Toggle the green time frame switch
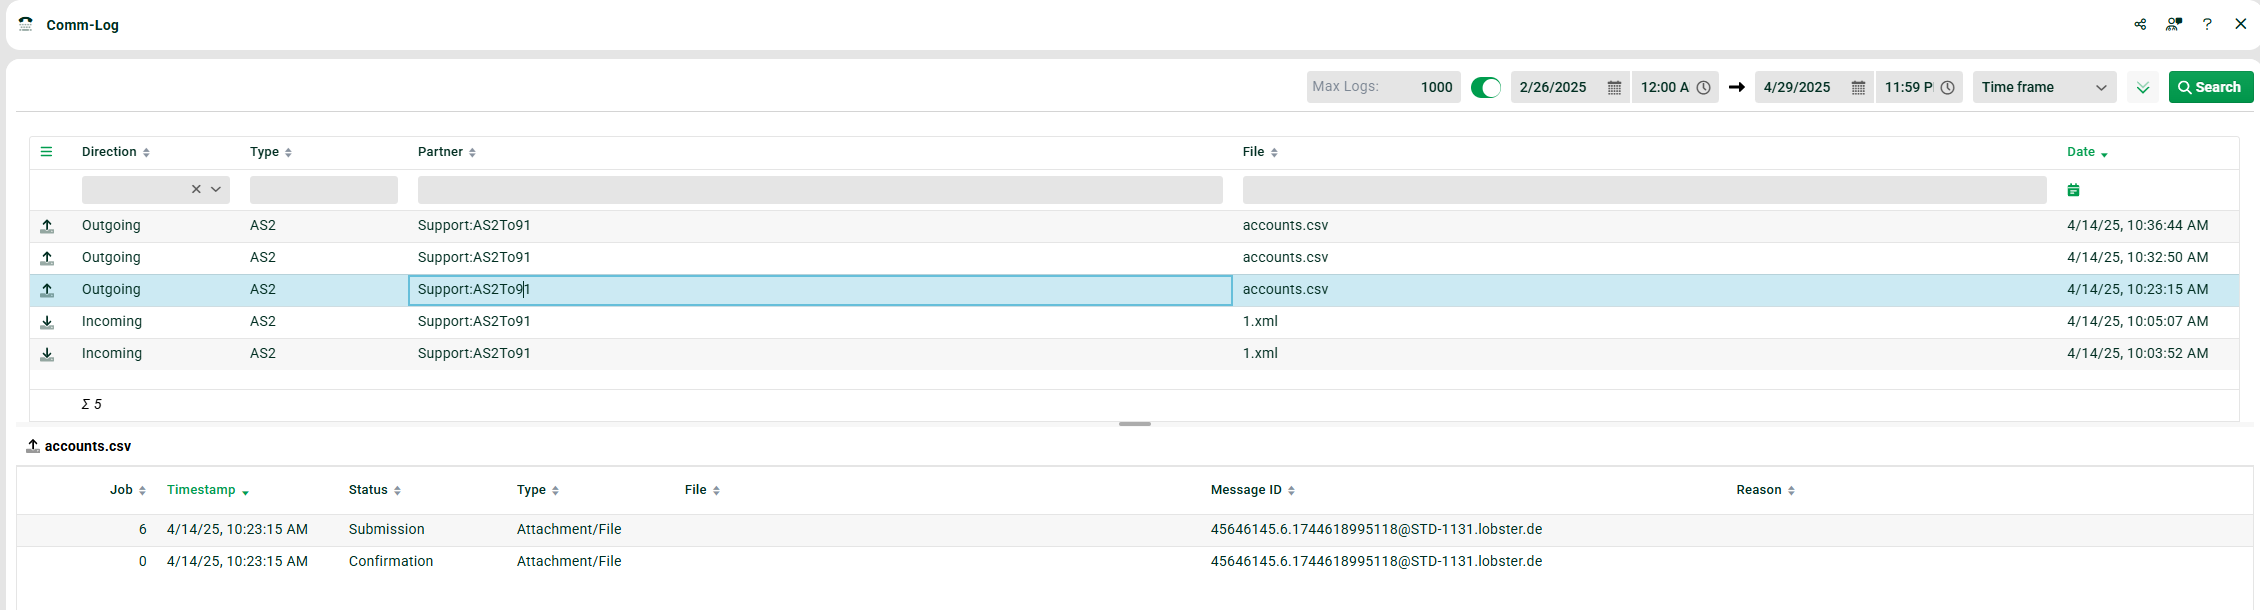 (x=1486, y=88)
